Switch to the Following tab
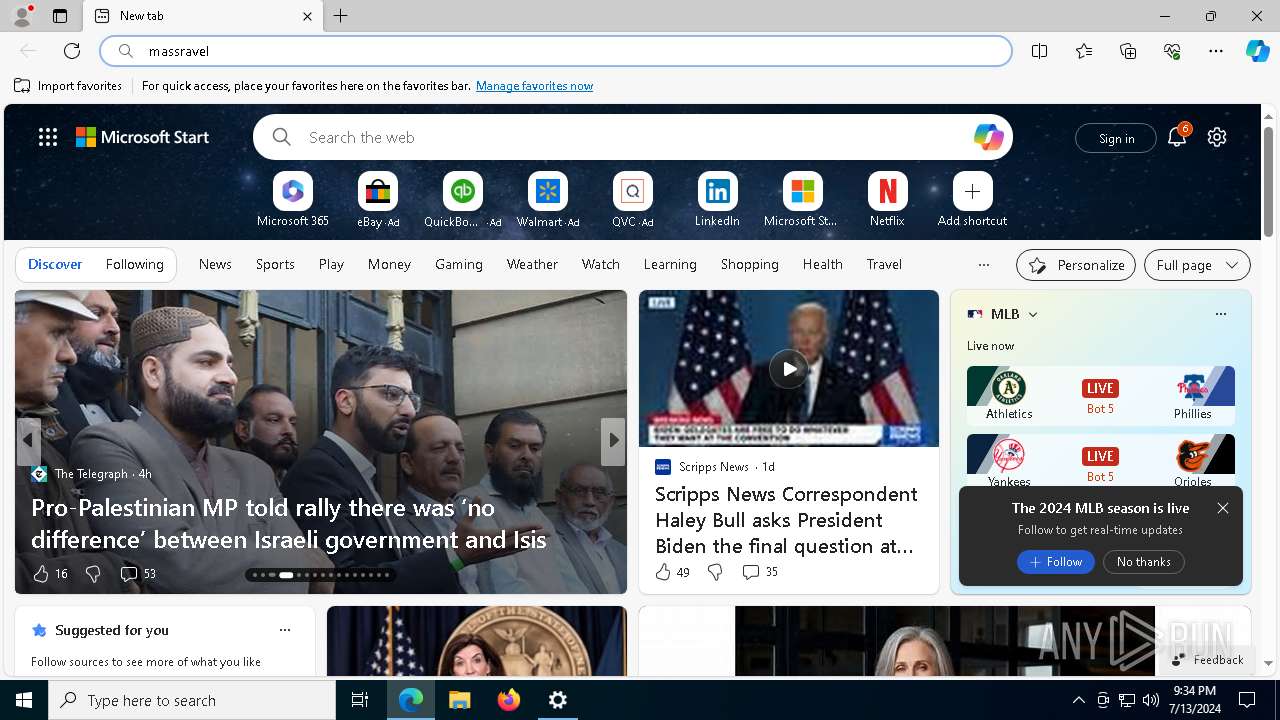Image resolution: width=1280 pixels, height=720 pixels. (134, 264)
